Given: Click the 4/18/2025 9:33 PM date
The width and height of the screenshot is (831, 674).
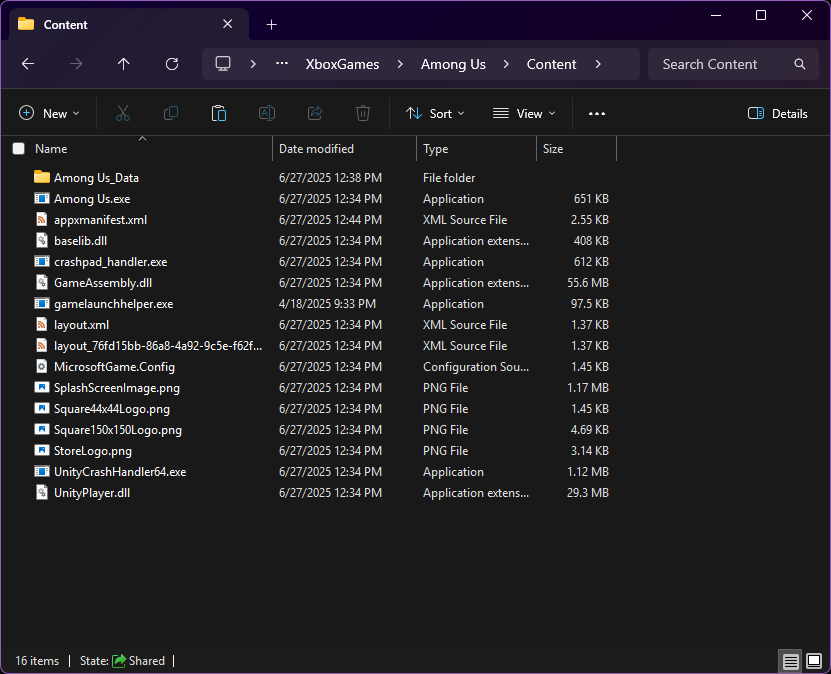Looking at the screenshot, I should pos(327,304).
